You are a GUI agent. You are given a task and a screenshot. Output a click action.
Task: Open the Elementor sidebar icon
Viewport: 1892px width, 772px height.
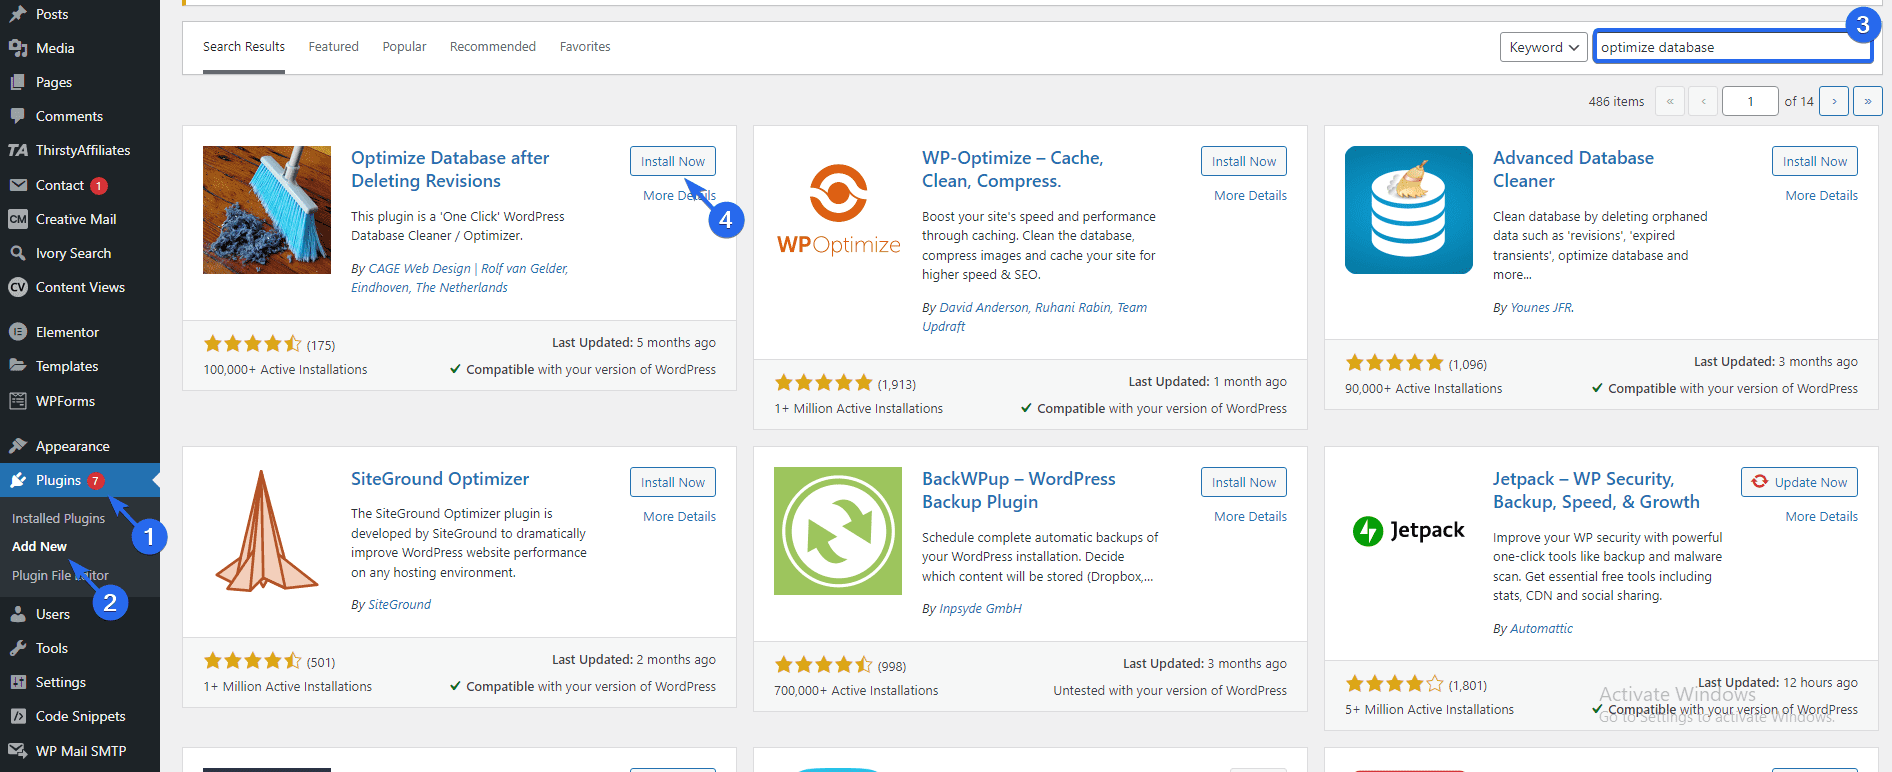[18, 332]
